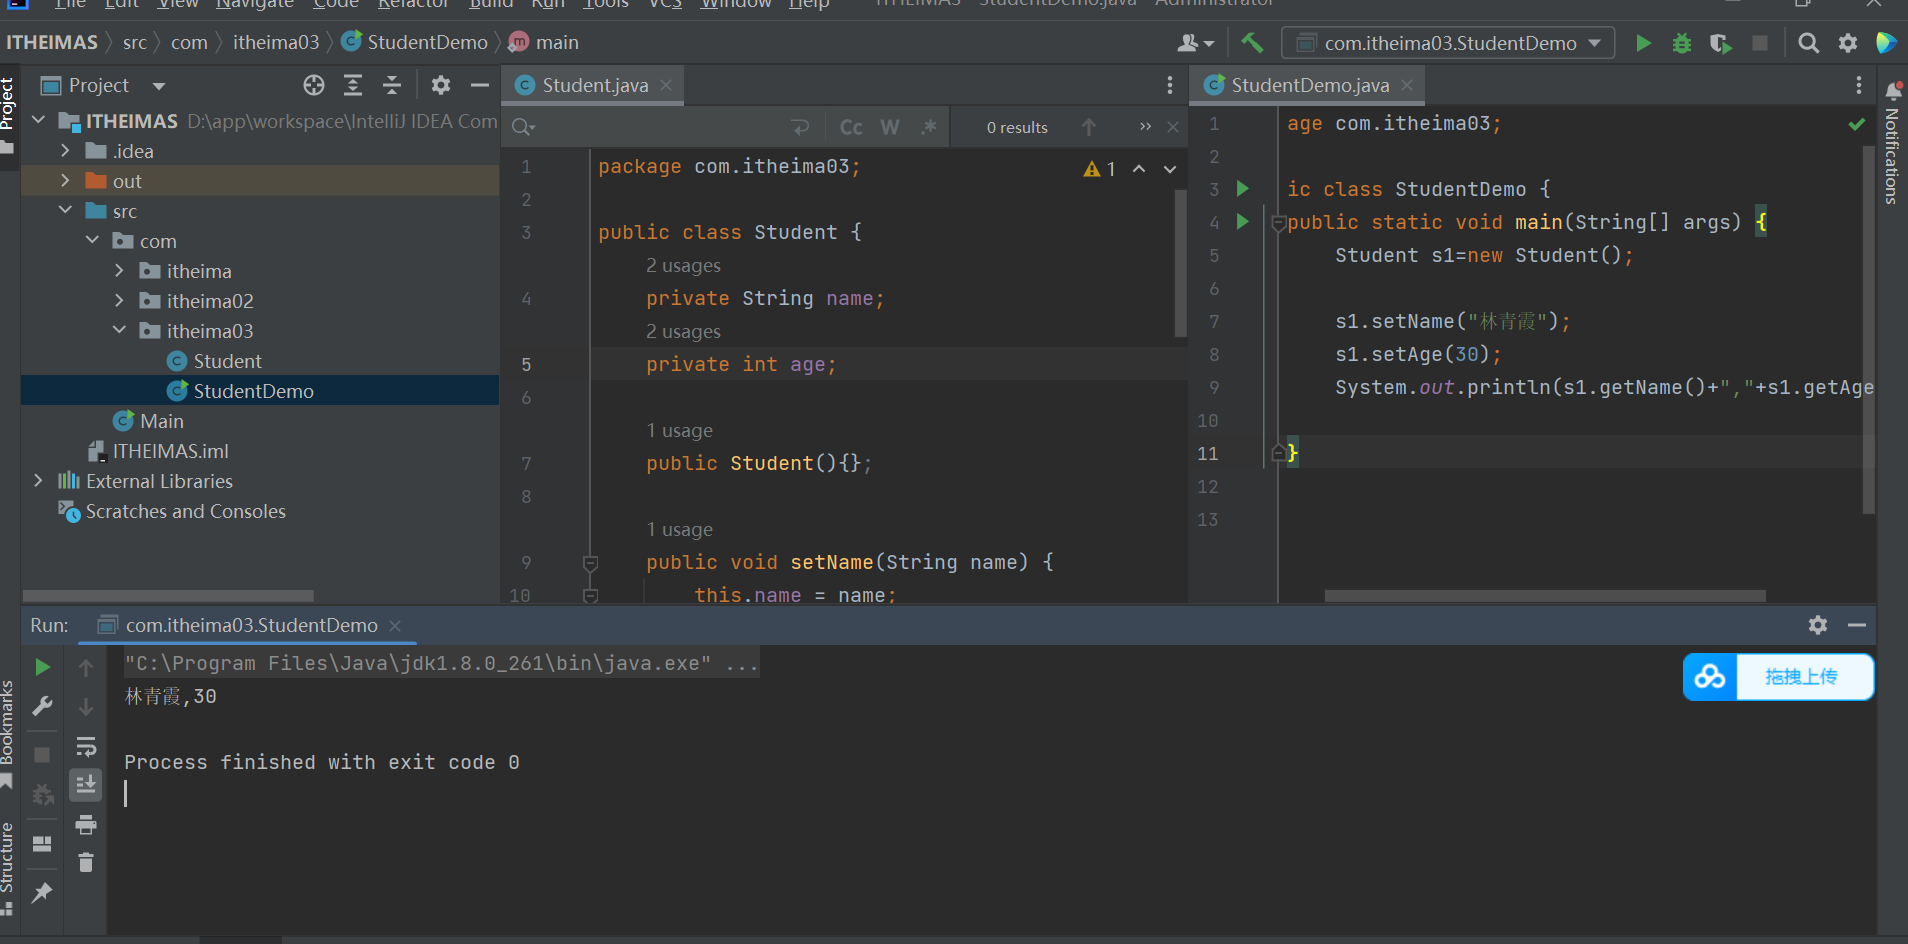This screenshot has width=1908, height=944.
Task: Open Project panel options gear
Action: click(441, 85)
